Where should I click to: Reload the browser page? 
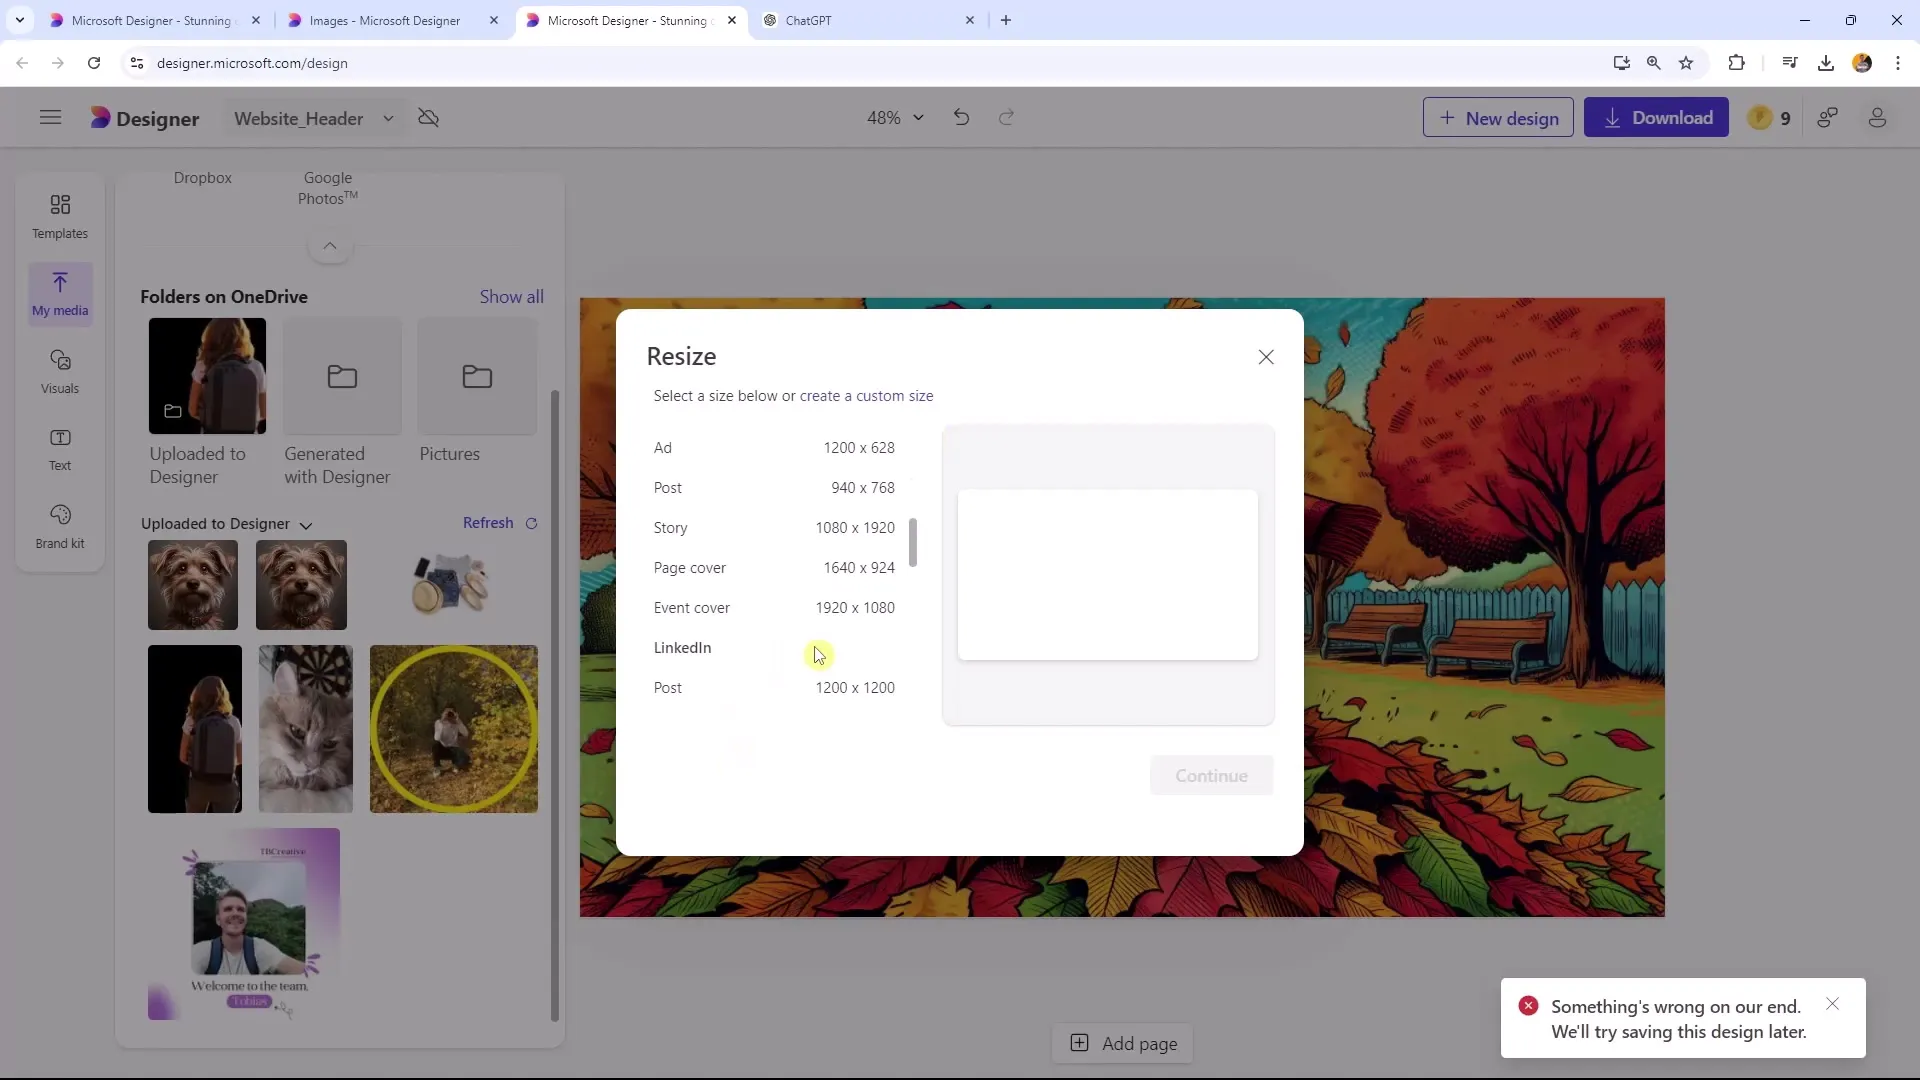[x=94, y=63]
